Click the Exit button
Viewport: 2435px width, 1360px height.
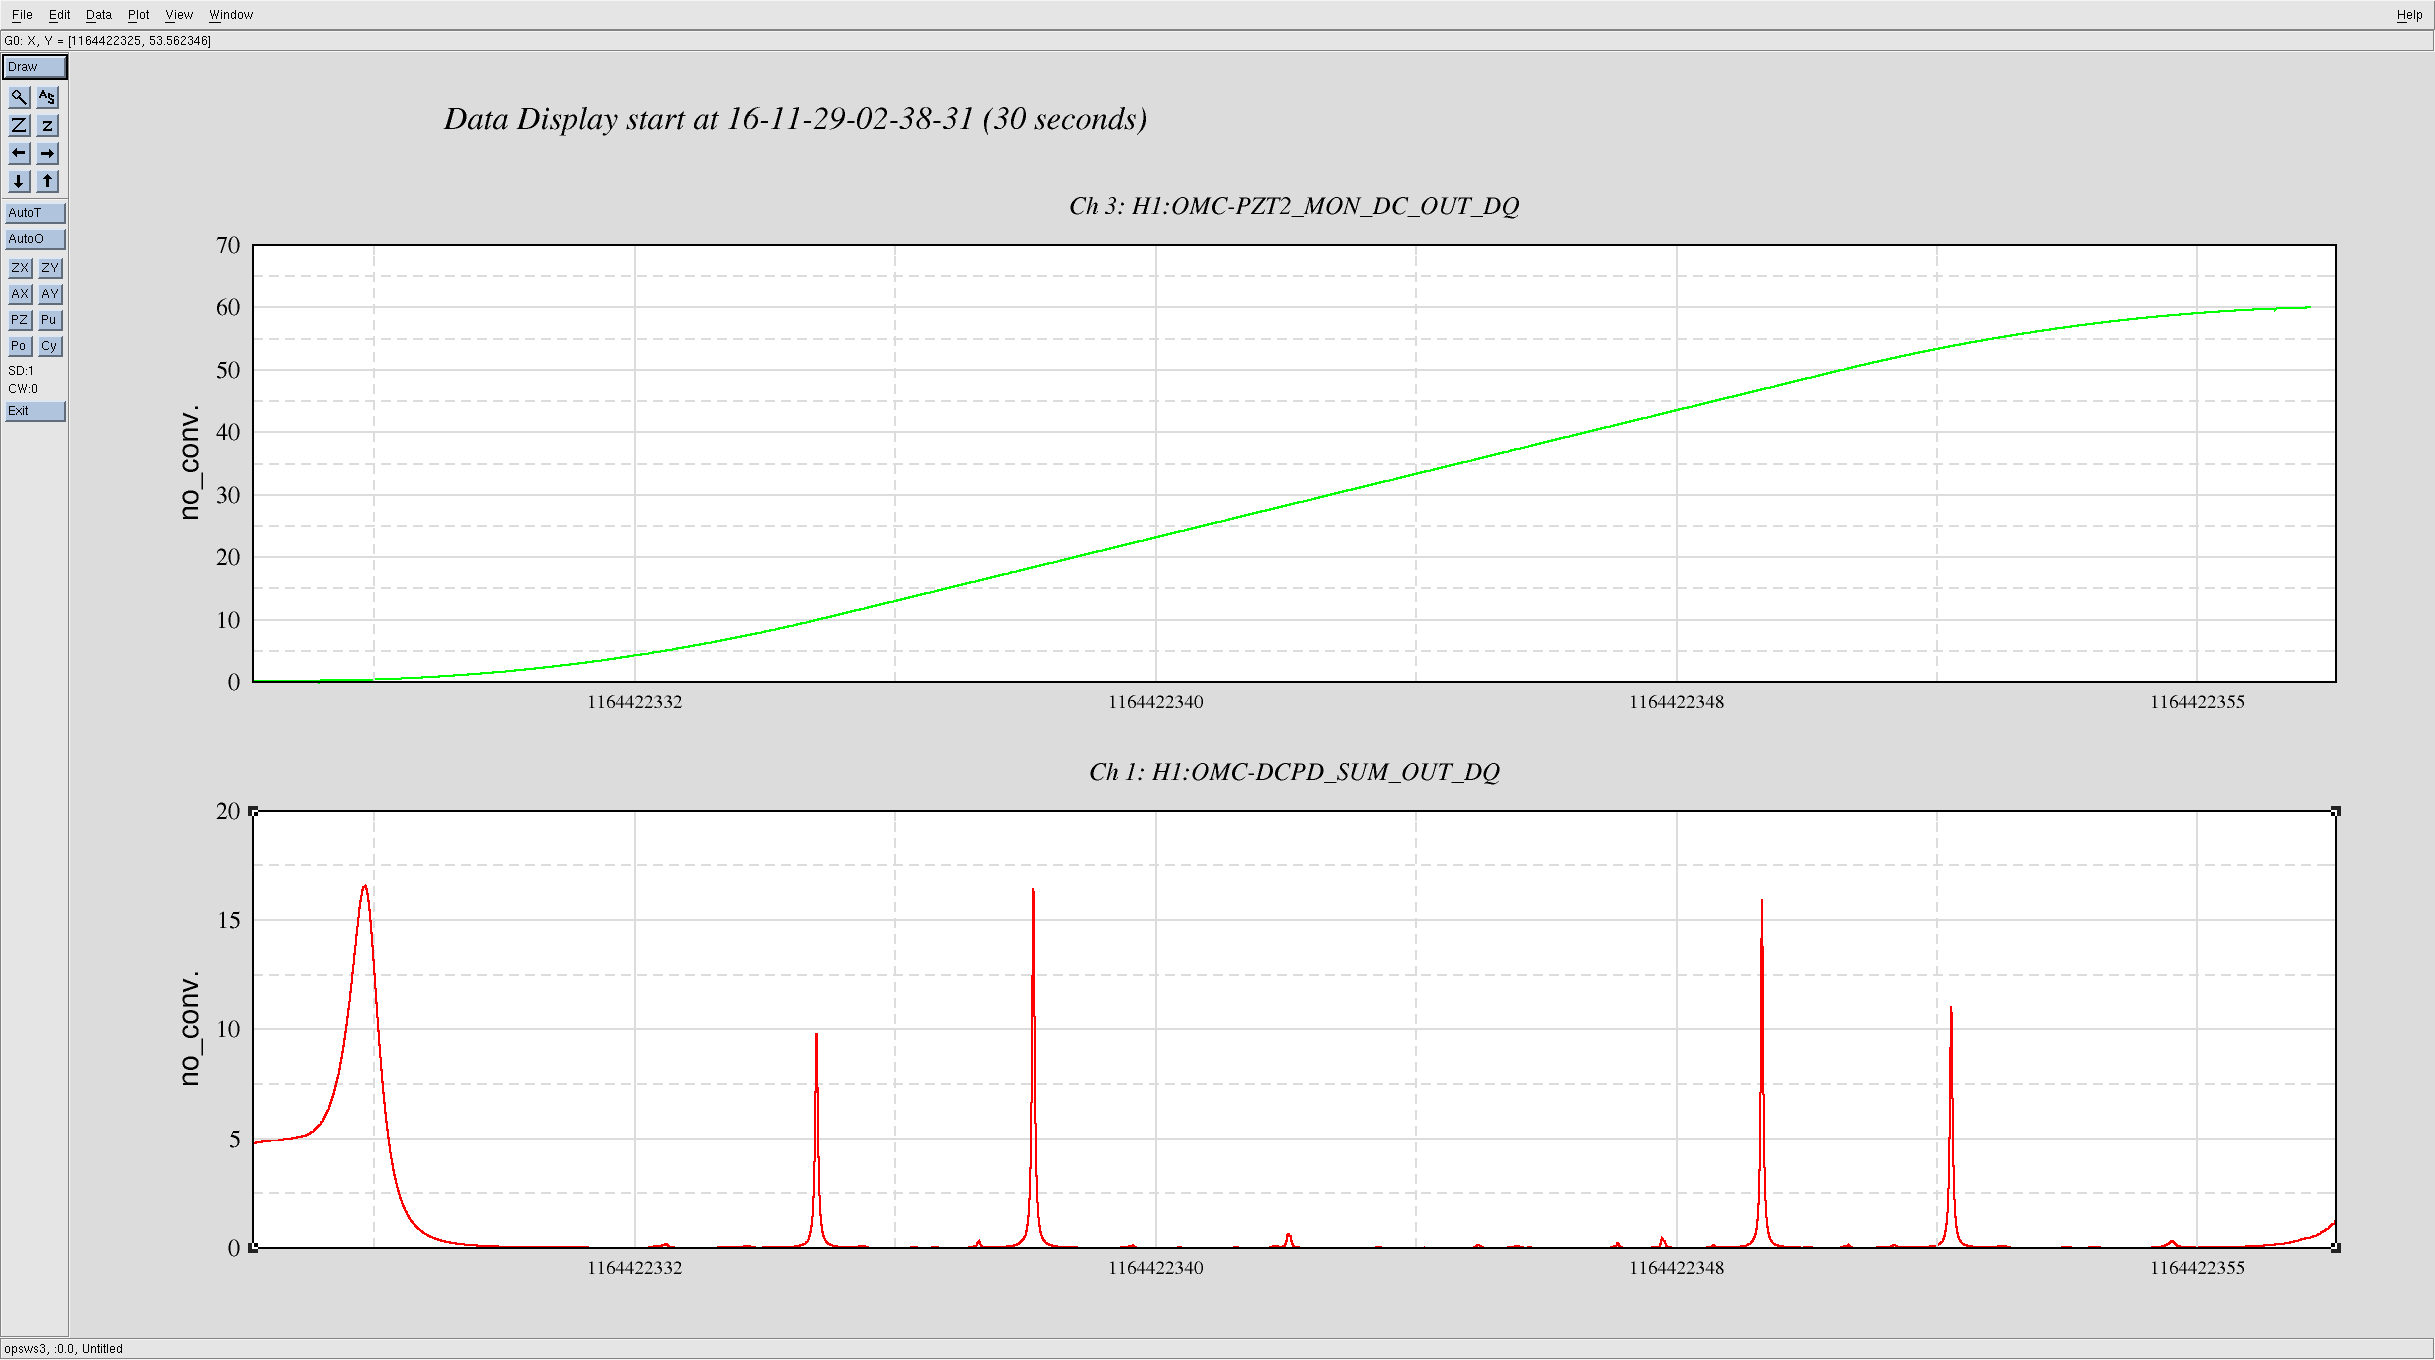[x=35, y=411]
